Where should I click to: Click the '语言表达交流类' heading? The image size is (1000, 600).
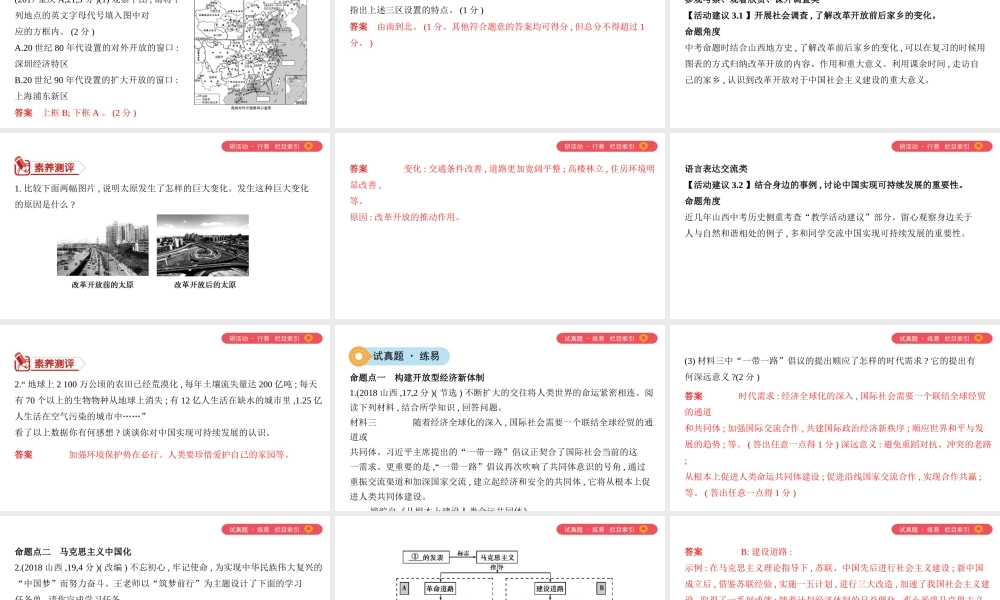coord(716,169)
